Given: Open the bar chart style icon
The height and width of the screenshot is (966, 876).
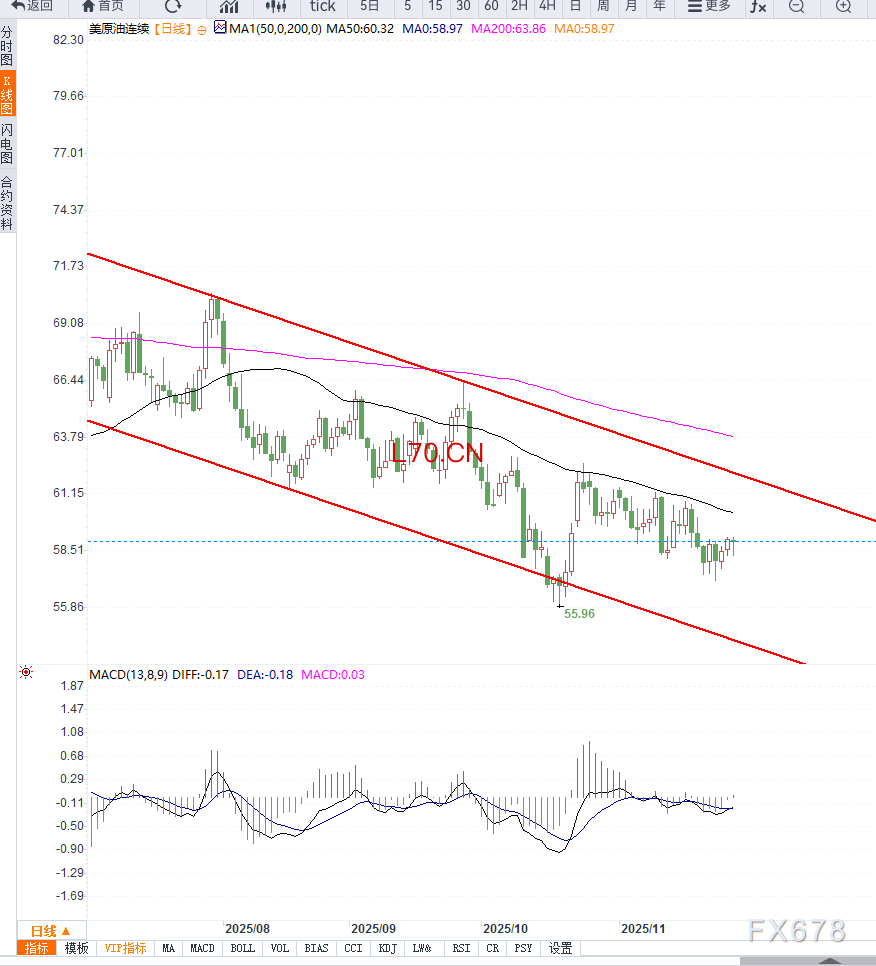Looking at the screenshot, I should 229,6.
